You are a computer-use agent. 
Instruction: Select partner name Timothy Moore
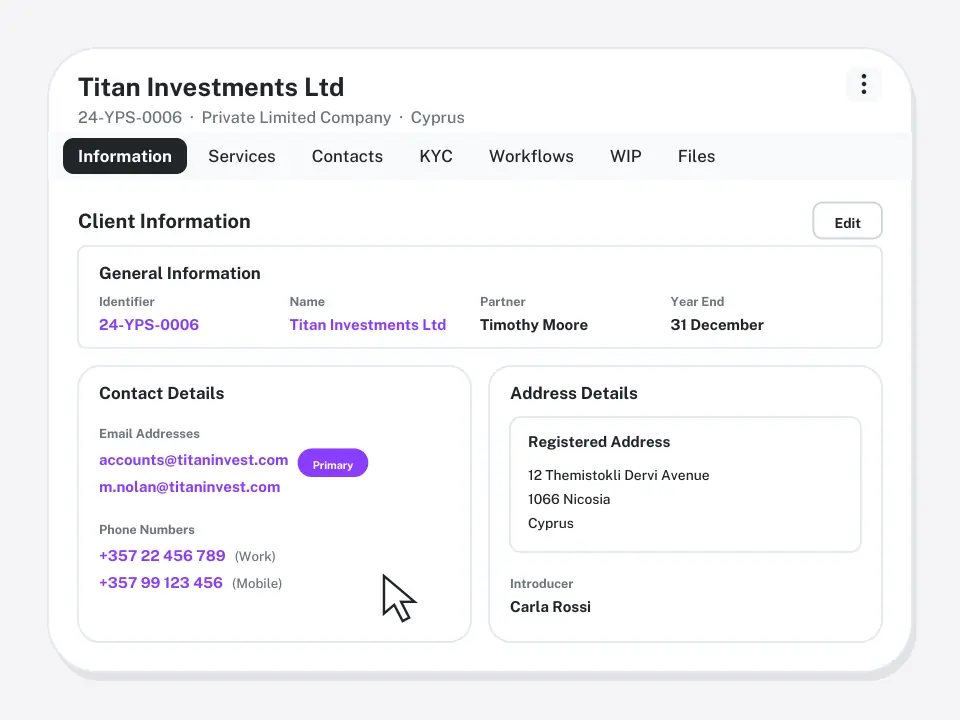point(534,324)
